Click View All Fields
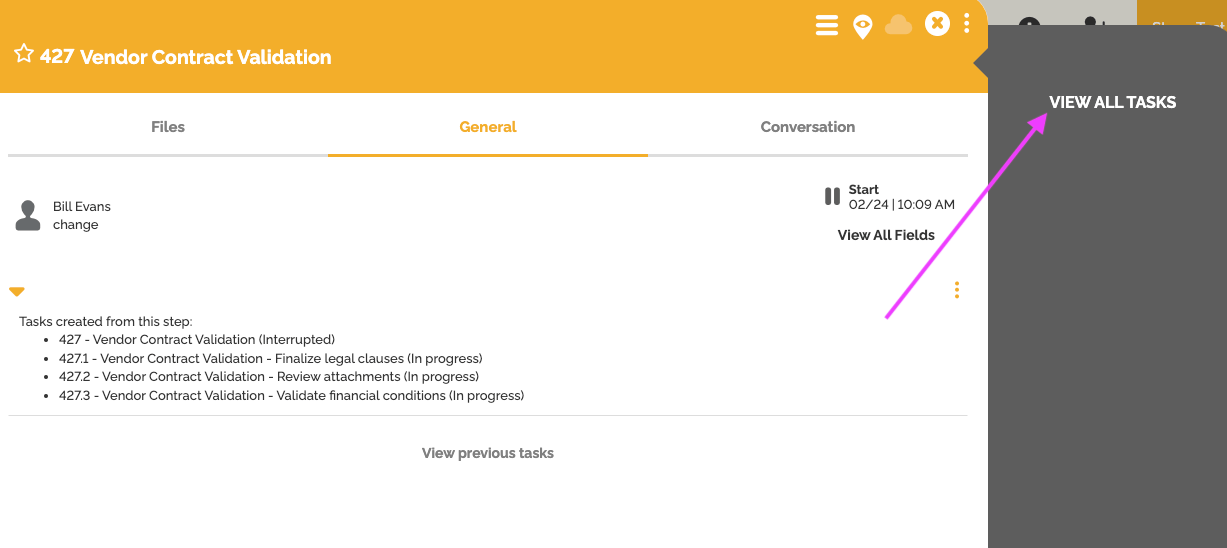The image size is (1227, 548). pyautogui.click(x=886, y=236)
